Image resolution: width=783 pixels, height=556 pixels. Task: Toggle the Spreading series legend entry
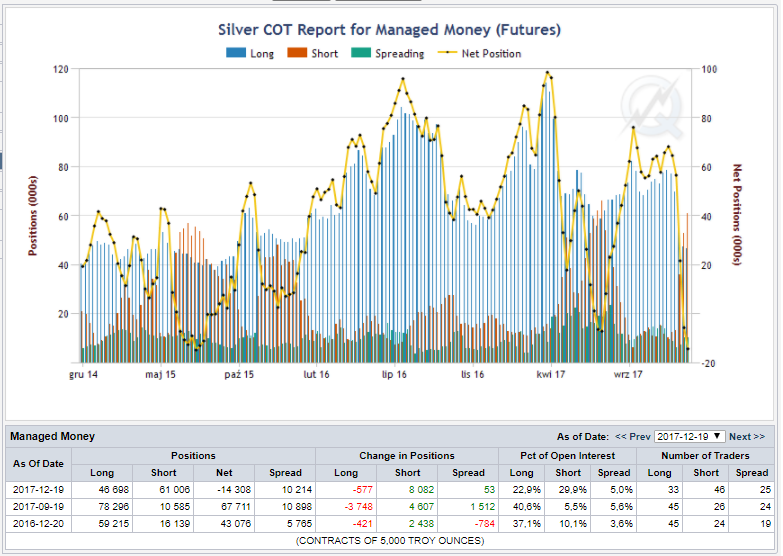tap(388, 53)
